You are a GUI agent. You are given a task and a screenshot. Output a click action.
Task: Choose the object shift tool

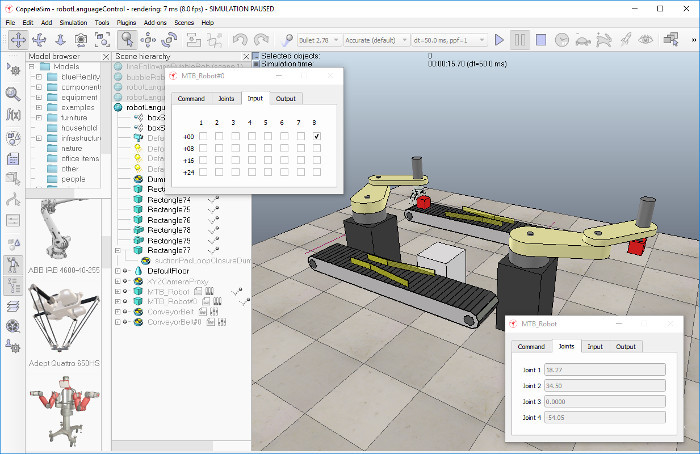[x=148, y=40]
